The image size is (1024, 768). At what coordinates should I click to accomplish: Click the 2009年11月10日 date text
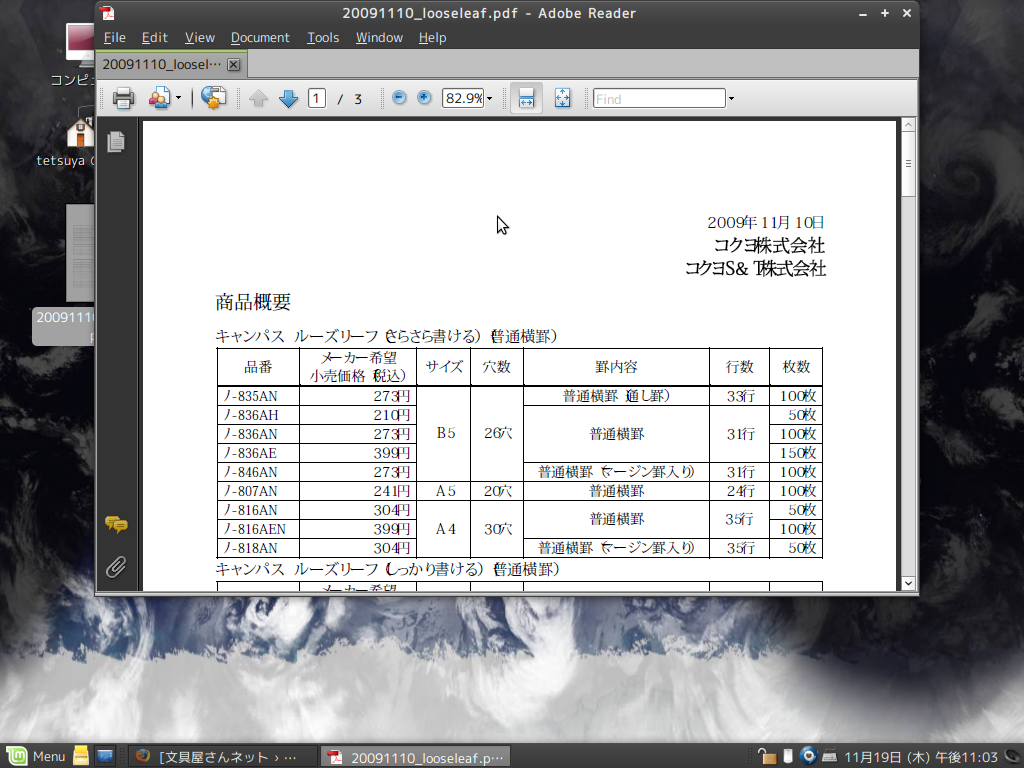pyautogui.click(x=765, y=223)
